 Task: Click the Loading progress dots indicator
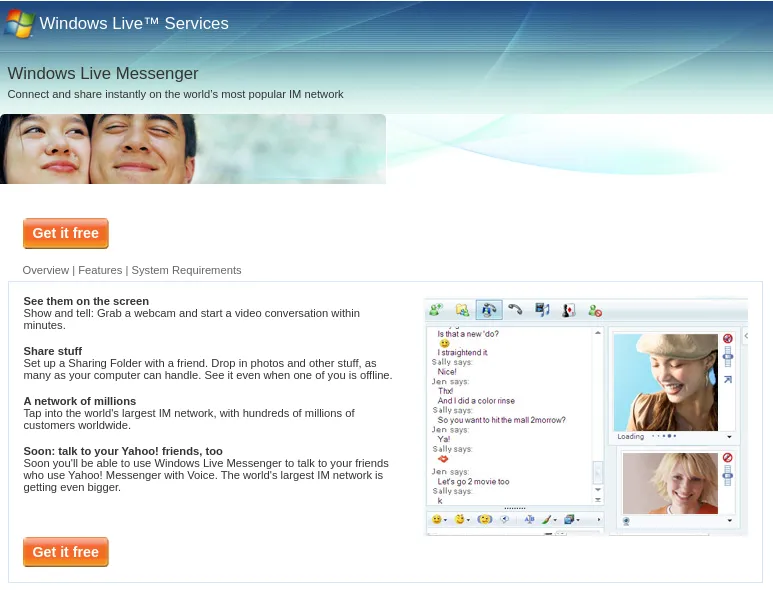pyautogui.click(x=664, y=436)
